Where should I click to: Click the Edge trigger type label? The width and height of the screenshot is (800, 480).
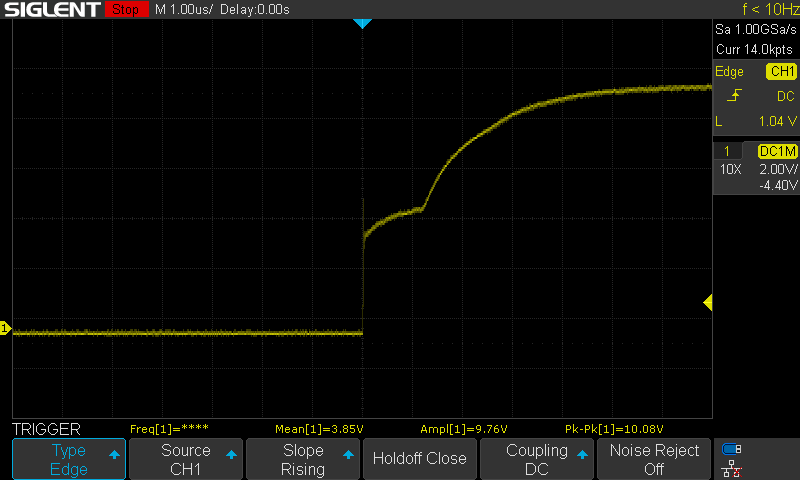coord(729,72)
